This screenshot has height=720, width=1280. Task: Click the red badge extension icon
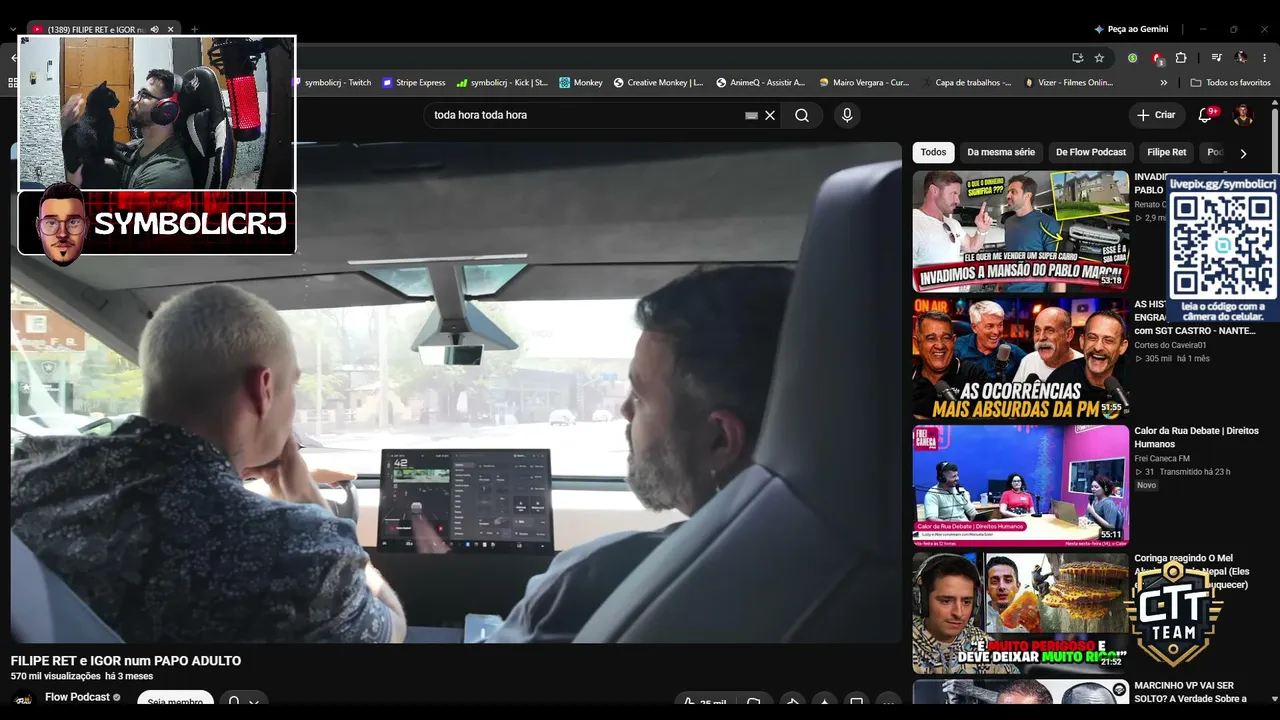click(1157, 58)
